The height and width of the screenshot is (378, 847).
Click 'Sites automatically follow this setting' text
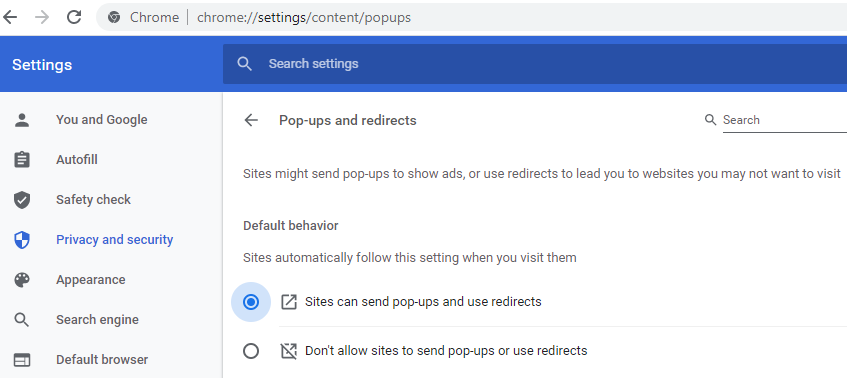coord(409,258)
